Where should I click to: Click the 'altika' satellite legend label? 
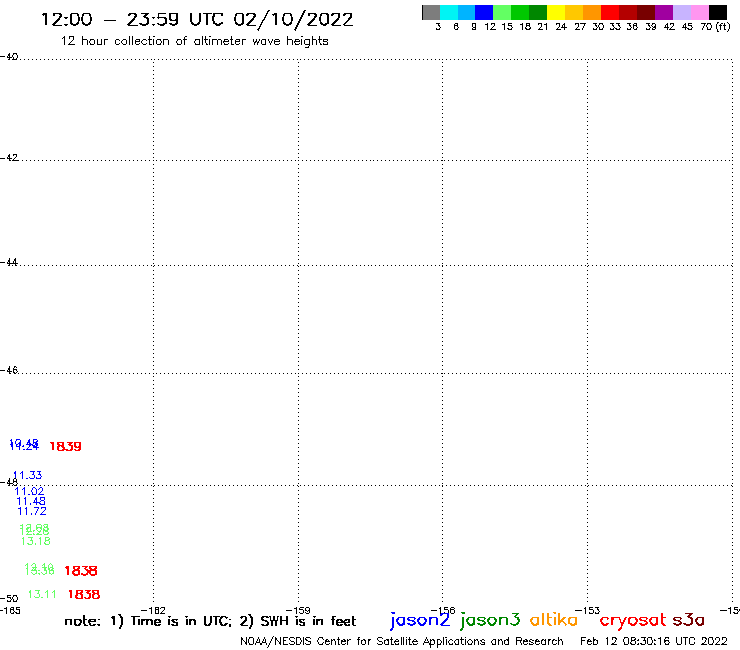pos(554,620)
